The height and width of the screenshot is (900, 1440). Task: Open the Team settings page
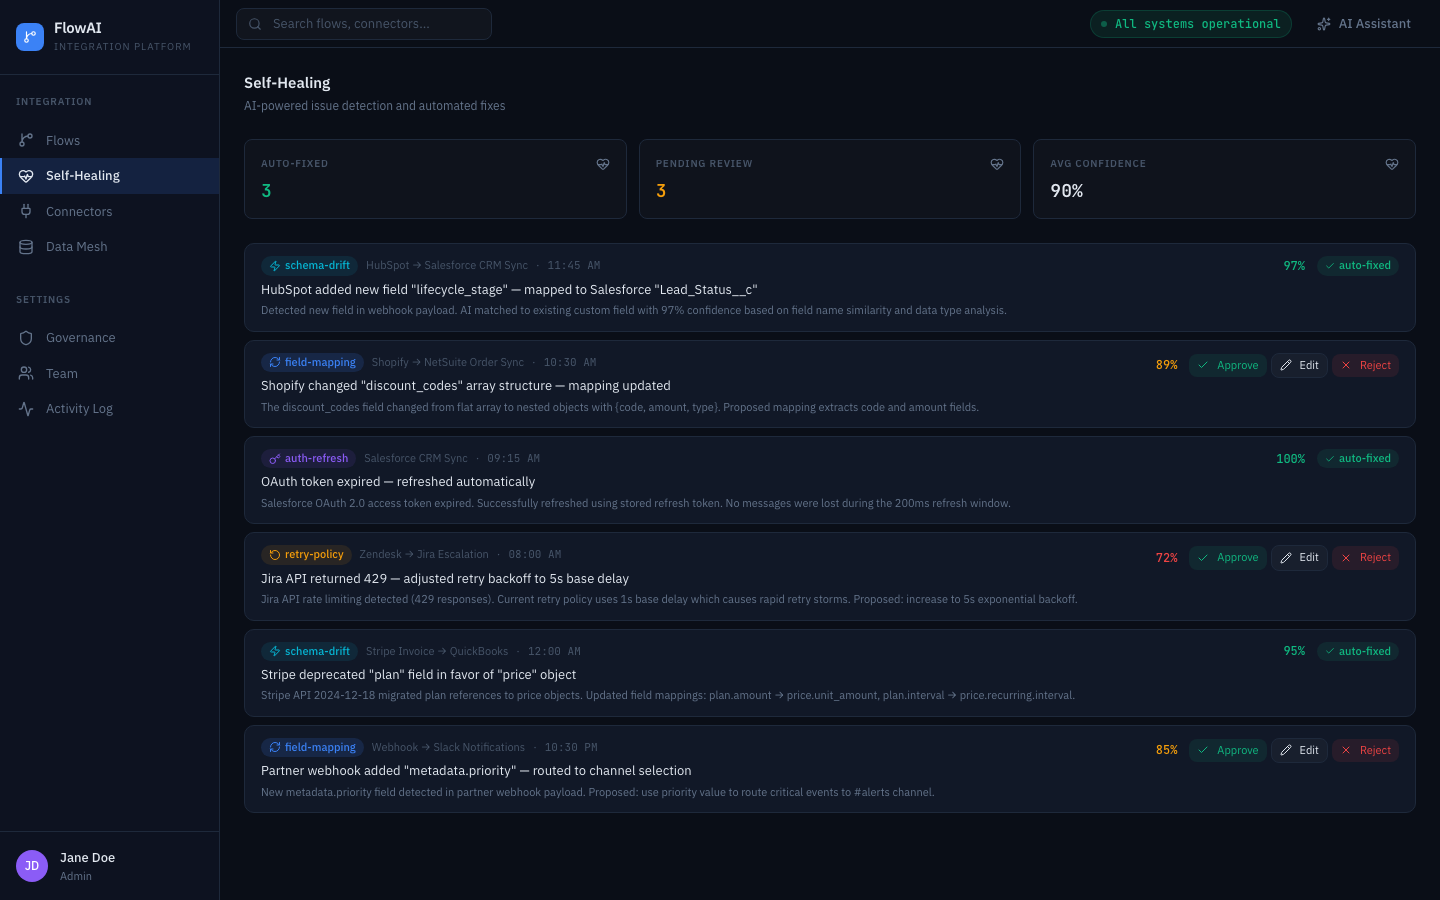(61, 373)
